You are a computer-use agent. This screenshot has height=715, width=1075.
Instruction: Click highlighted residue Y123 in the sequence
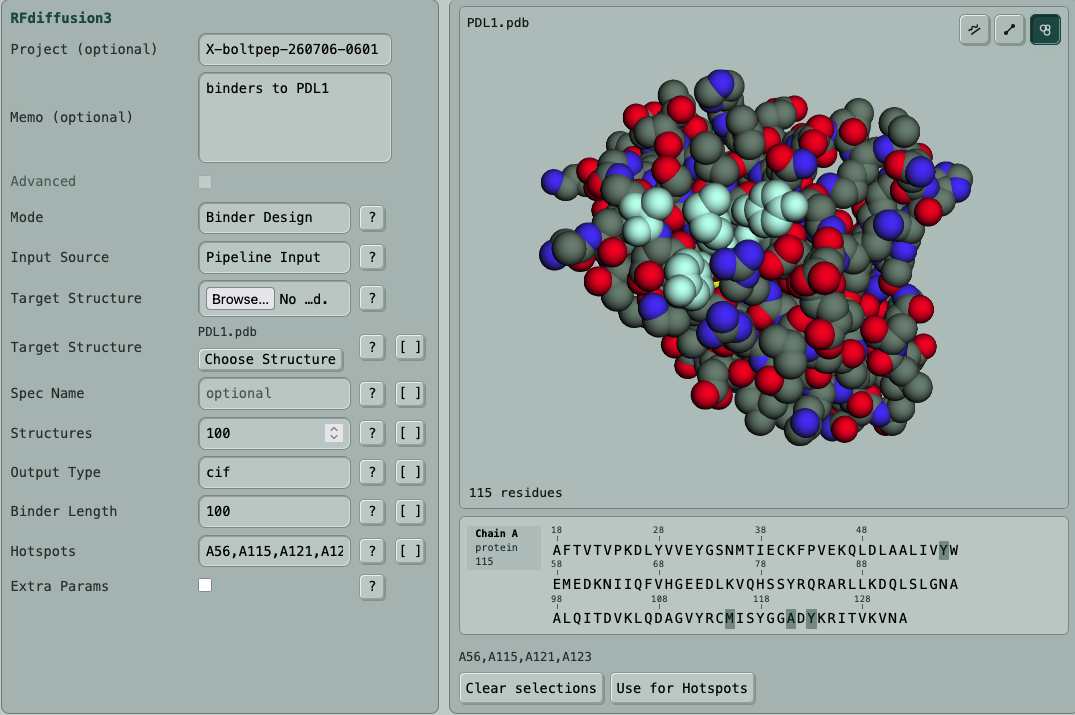812,618
